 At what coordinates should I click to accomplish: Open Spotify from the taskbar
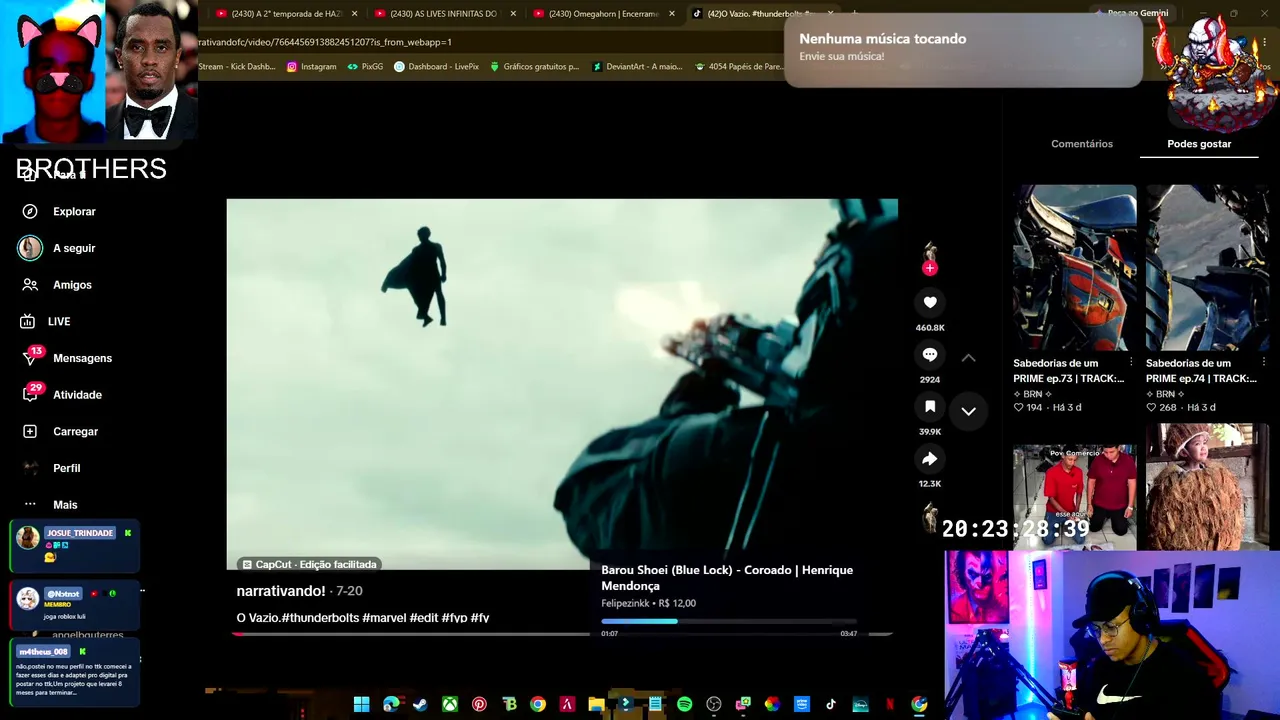tap(684, 704)
